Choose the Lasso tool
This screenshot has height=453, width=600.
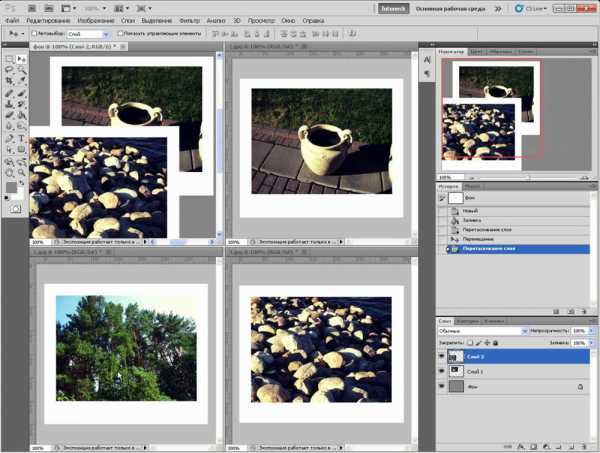point(9,71)
